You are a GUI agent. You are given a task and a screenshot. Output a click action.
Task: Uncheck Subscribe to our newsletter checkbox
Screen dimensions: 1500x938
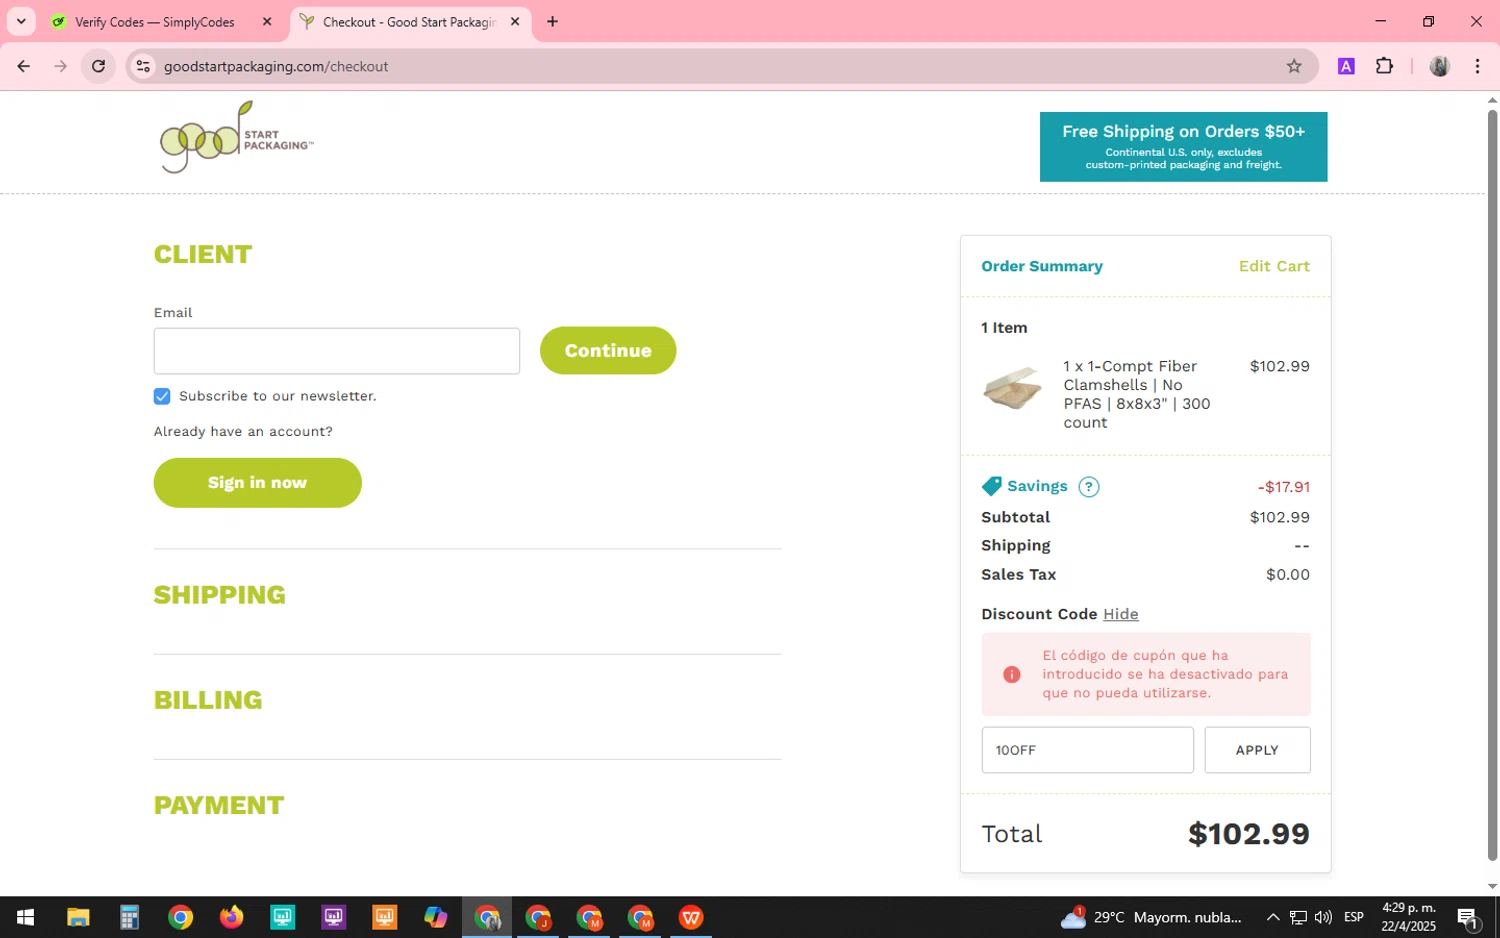pos(162,396)
